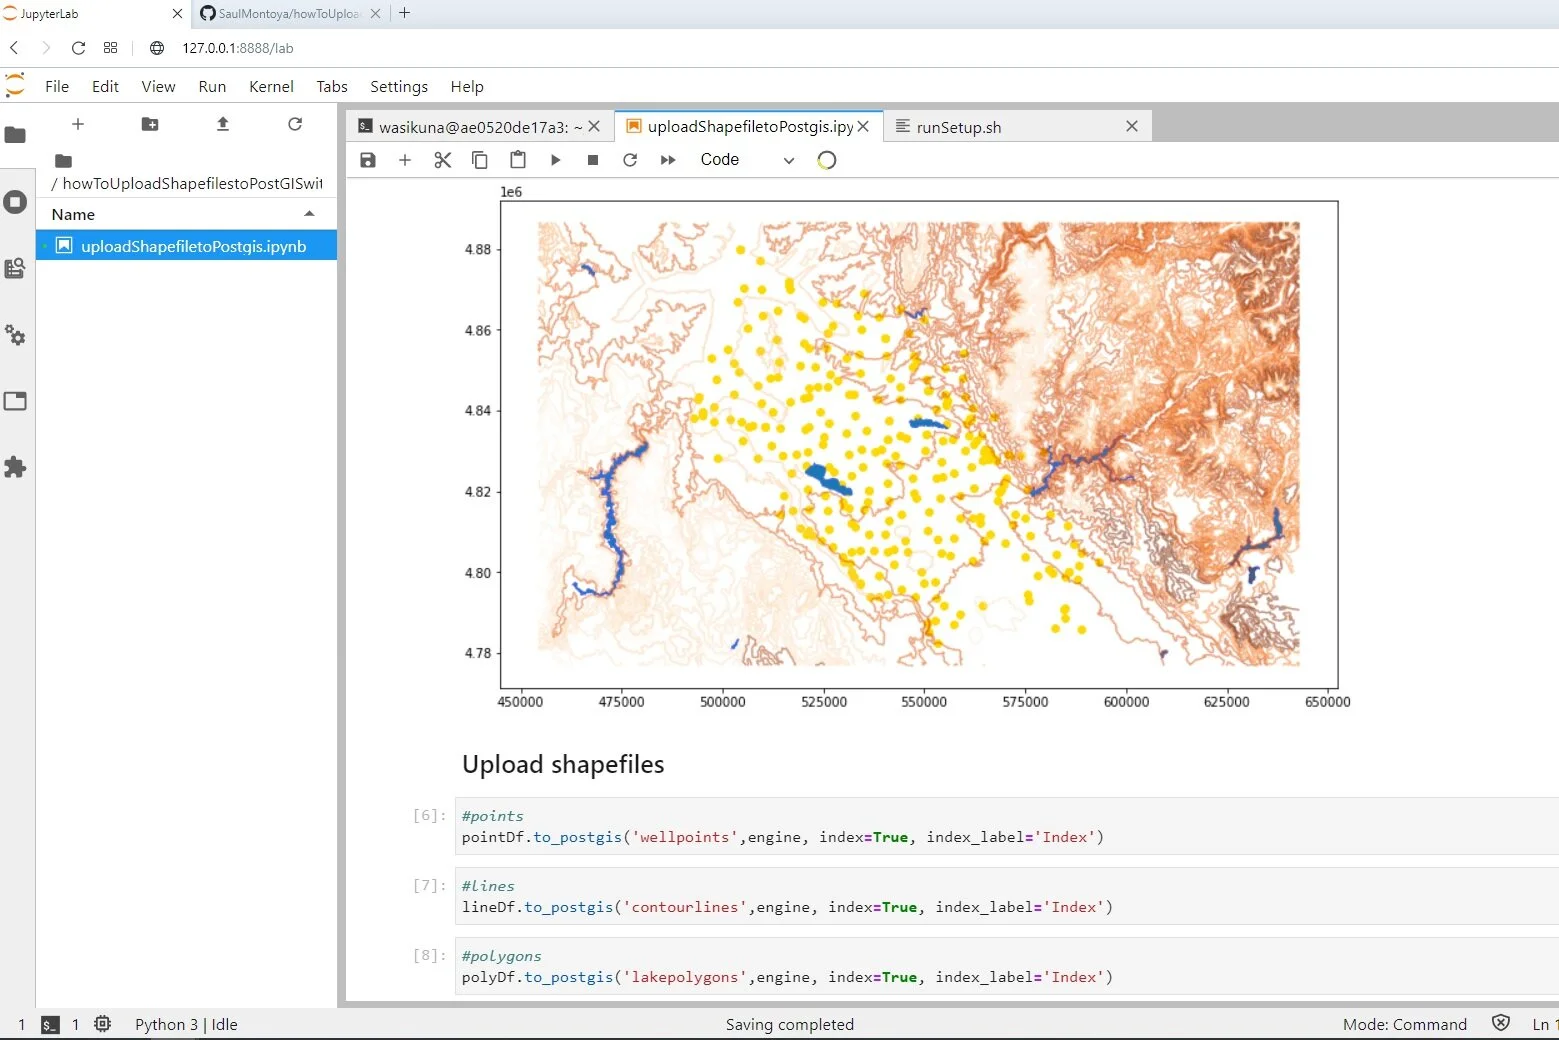This screenshot has height=1040, width=1559.
Task: Interrupt the kernel with stop button
Action: click(592, 160)
